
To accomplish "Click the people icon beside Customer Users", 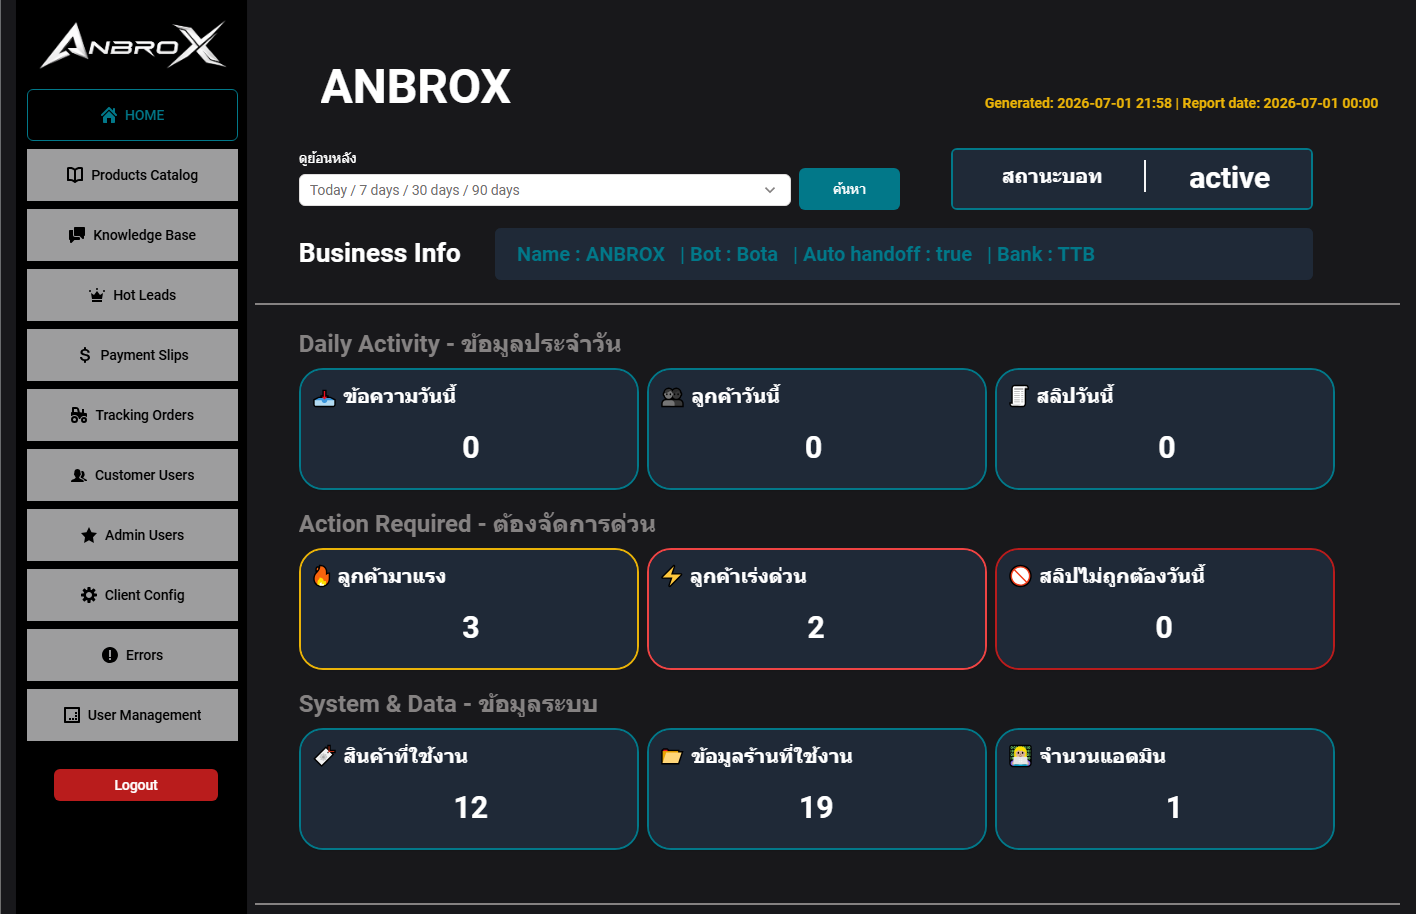I will (79, 475).
